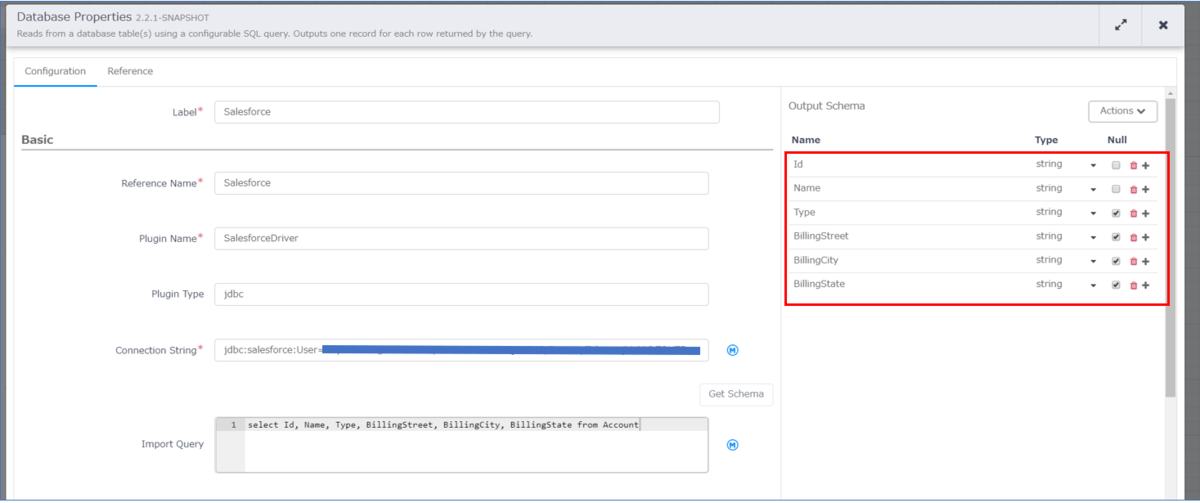Open type dropdown for BillingState field
Image resolution: width=1200 pixels, height=503 pixels.
click(x=1093, y=285)
